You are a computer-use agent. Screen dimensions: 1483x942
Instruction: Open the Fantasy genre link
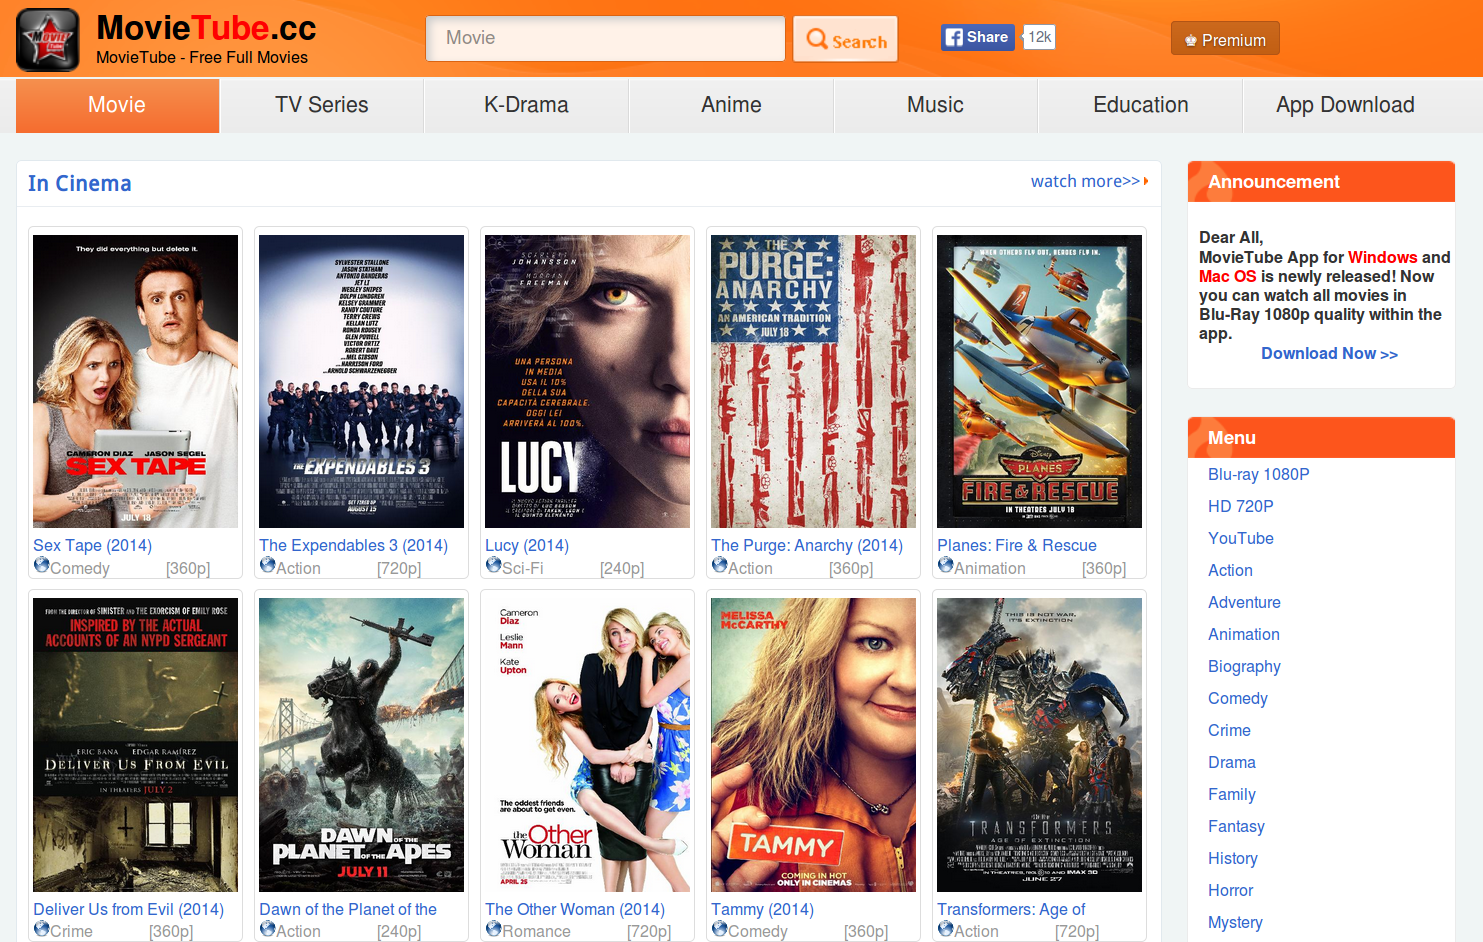(1236, 826)
